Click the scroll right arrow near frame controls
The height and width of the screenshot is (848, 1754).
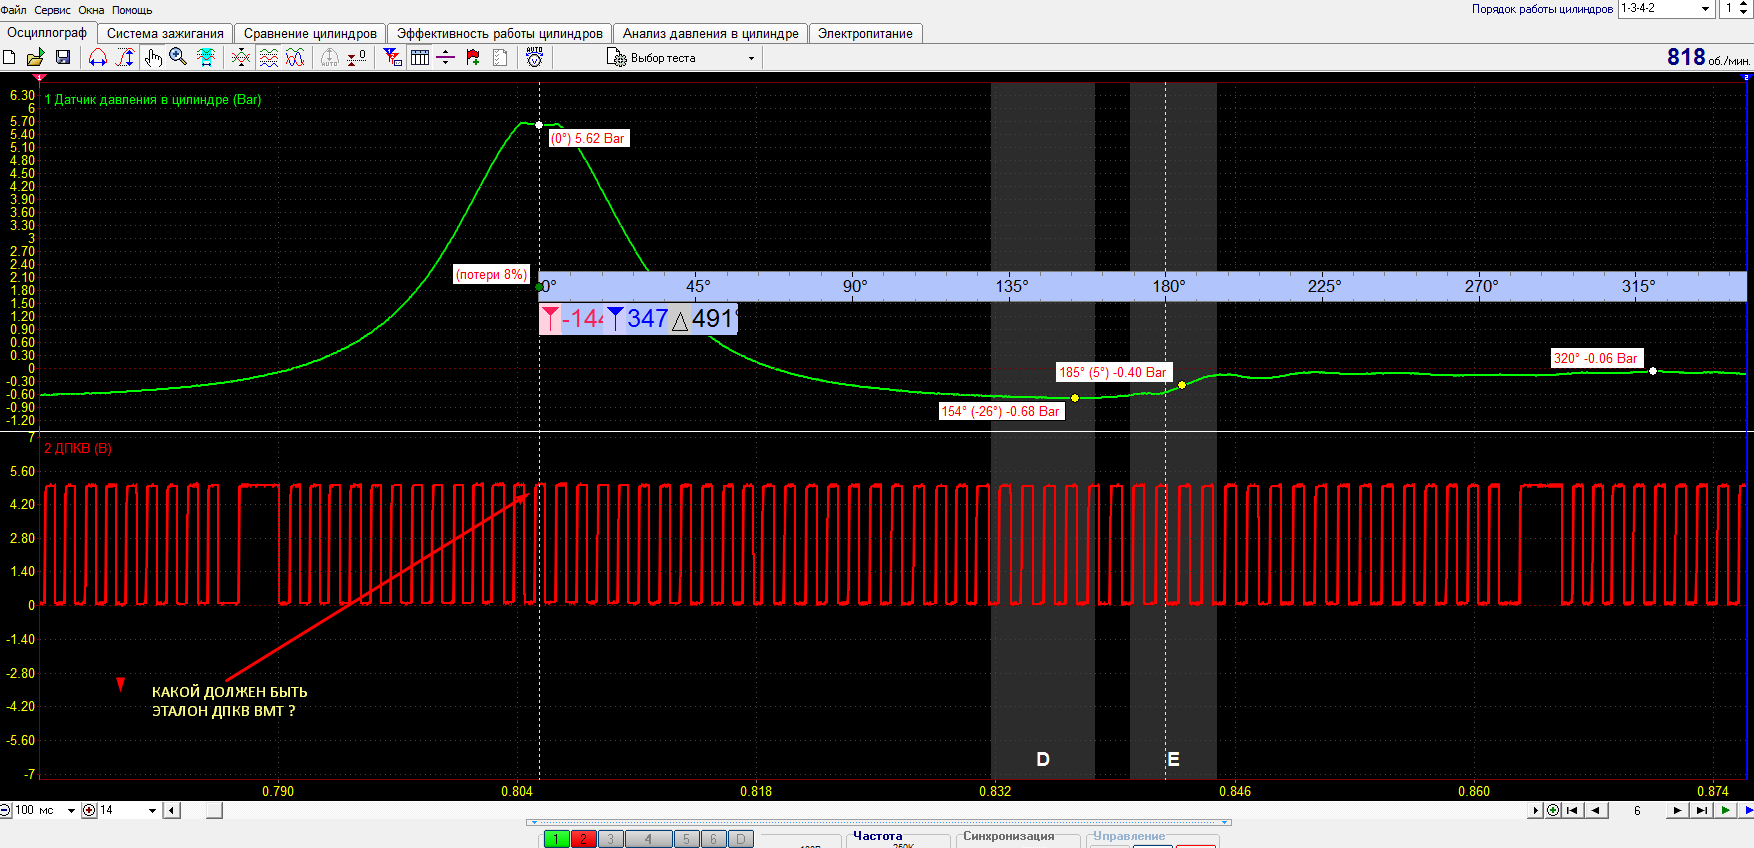(x=1536, y=810)
